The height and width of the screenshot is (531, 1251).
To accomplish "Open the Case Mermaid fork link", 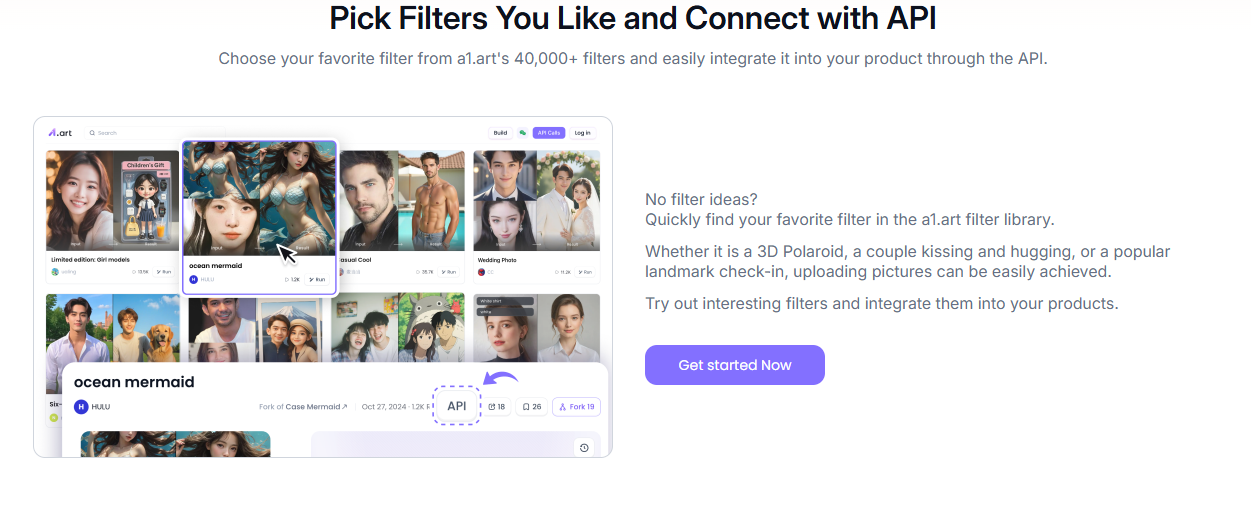I will [x=314, y=407].
